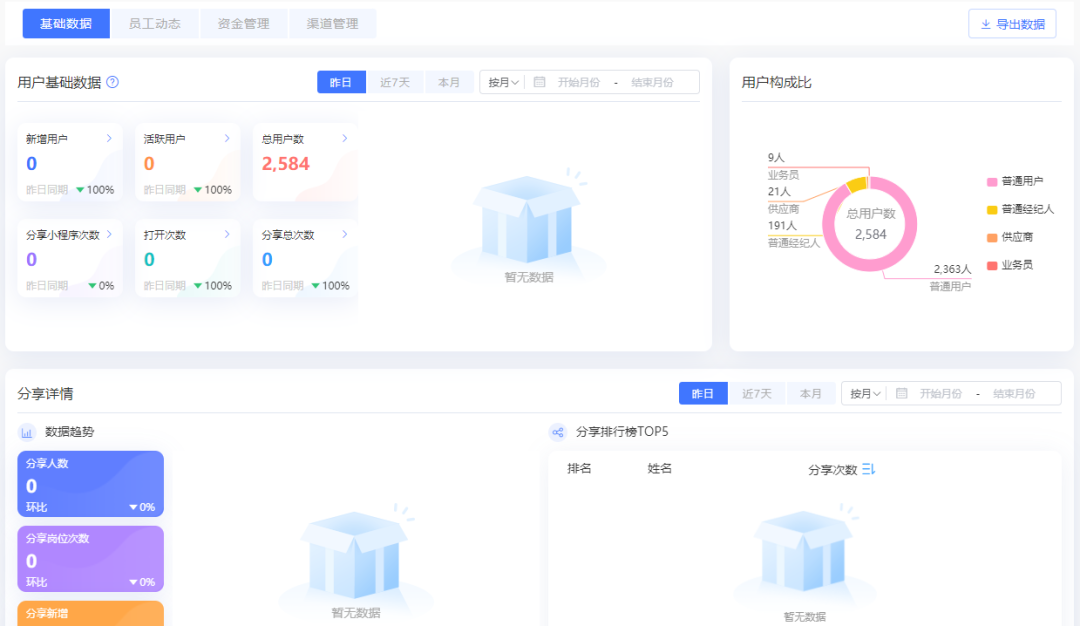1080x626 pixels.
Task: Click the 排名 column header
Action: pyautogui.click(x=579, y=468)
